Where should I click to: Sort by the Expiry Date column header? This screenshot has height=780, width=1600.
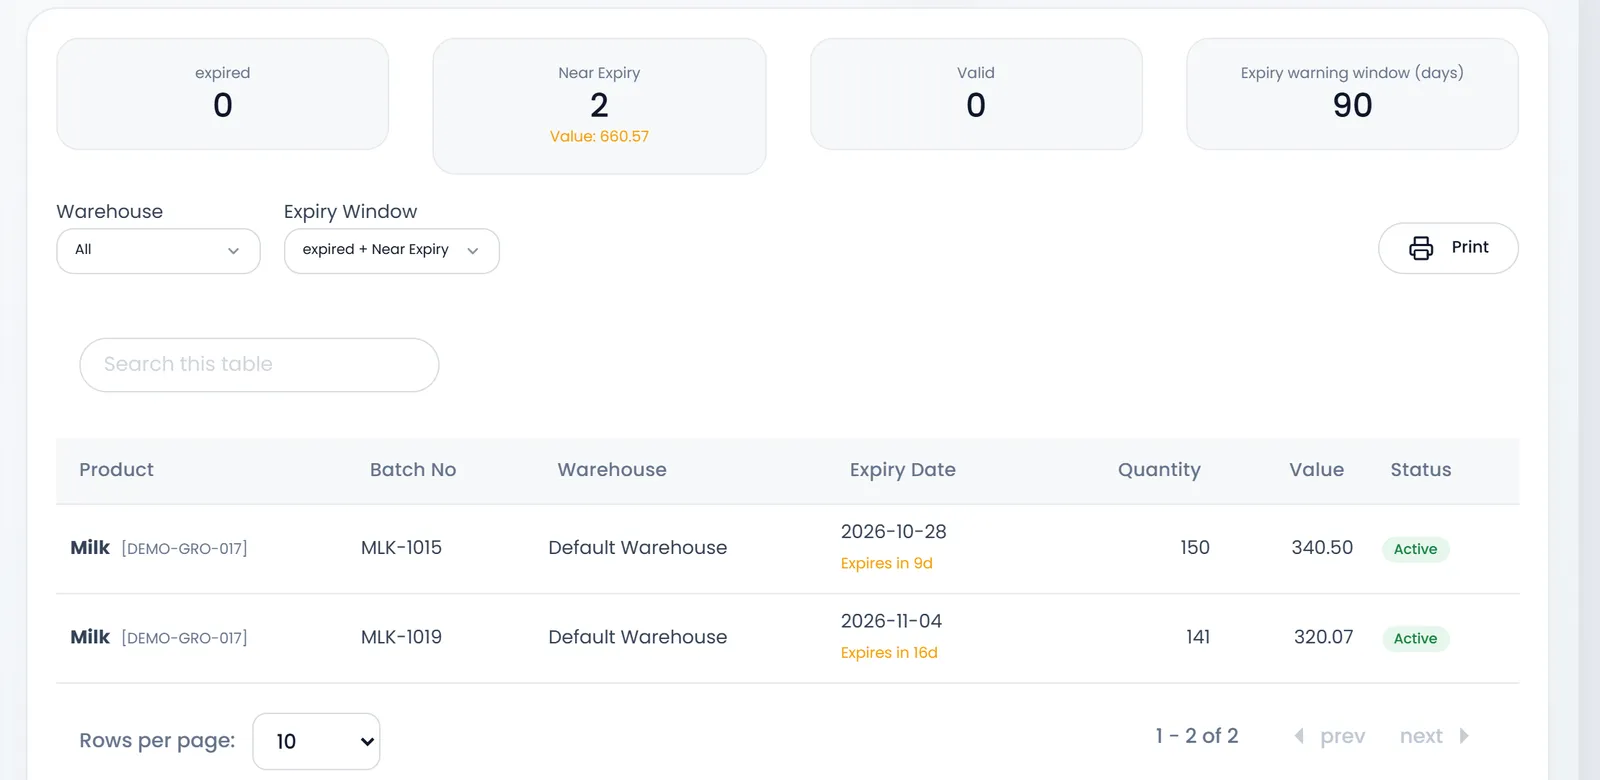pyautogui.click(x=903, y=470)
